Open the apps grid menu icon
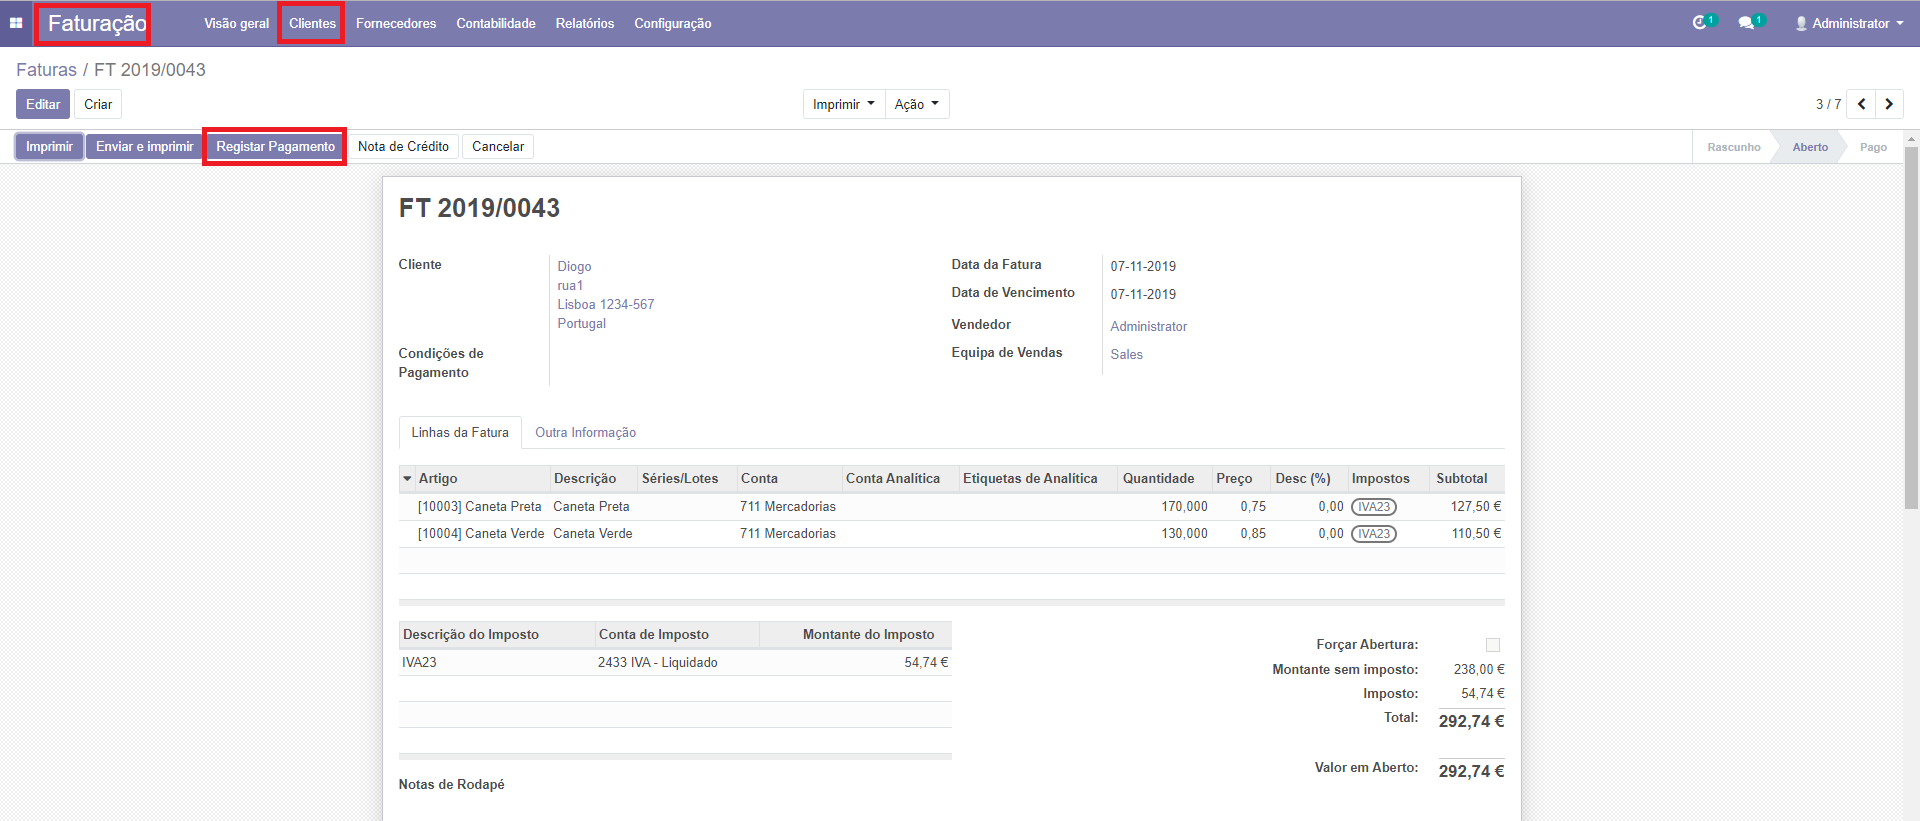This screenshot has width=1920, height=821. (x=16, y=23)
